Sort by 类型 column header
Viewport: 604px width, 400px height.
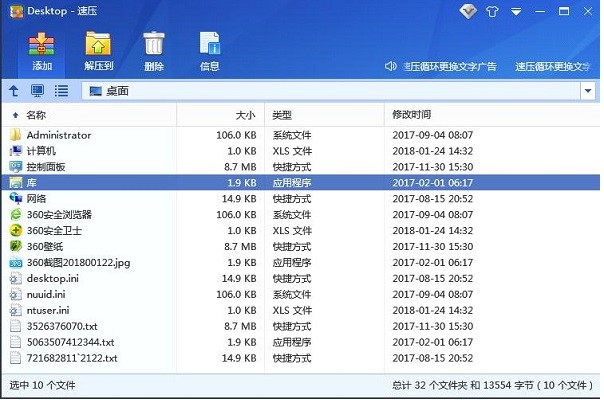pyautogui.click(x=282, y=115)
